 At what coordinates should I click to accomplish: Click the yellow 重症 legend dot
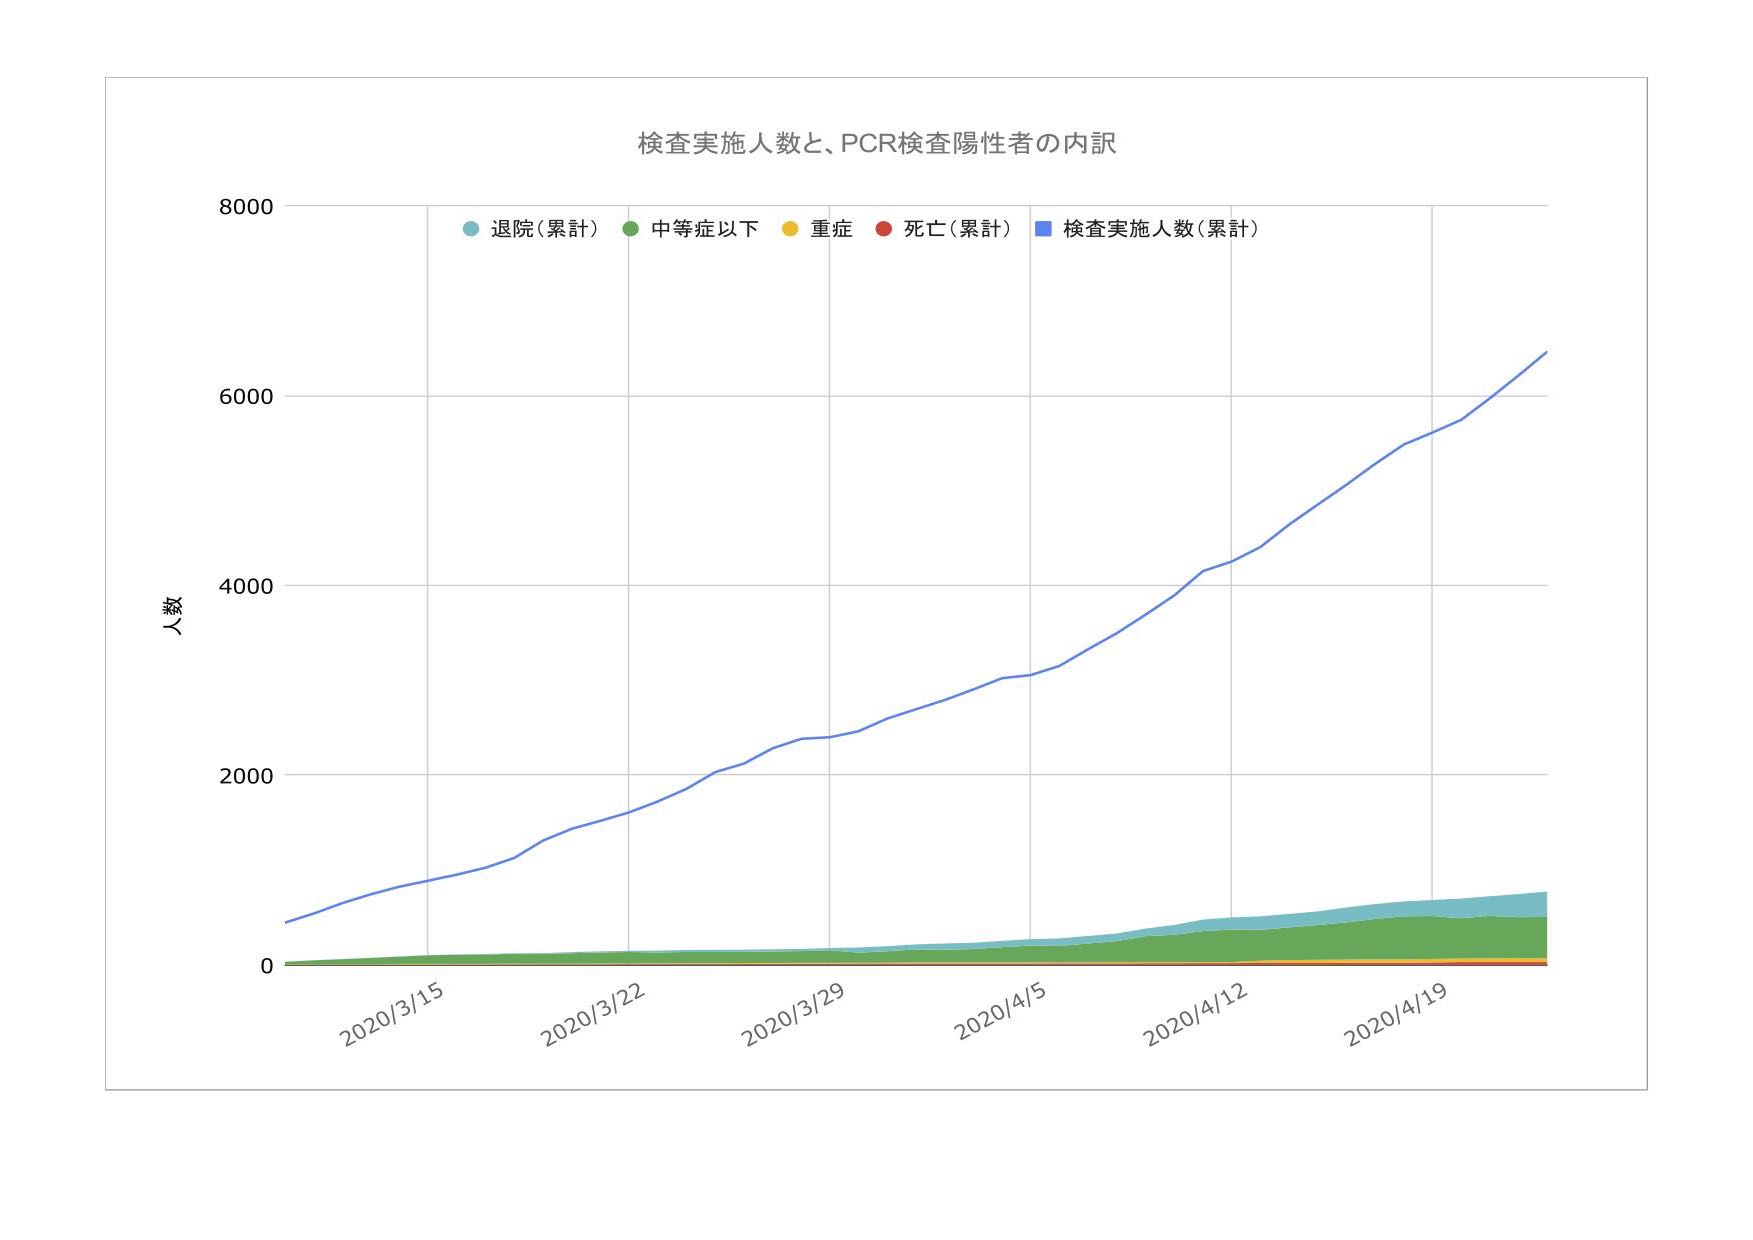790,229
